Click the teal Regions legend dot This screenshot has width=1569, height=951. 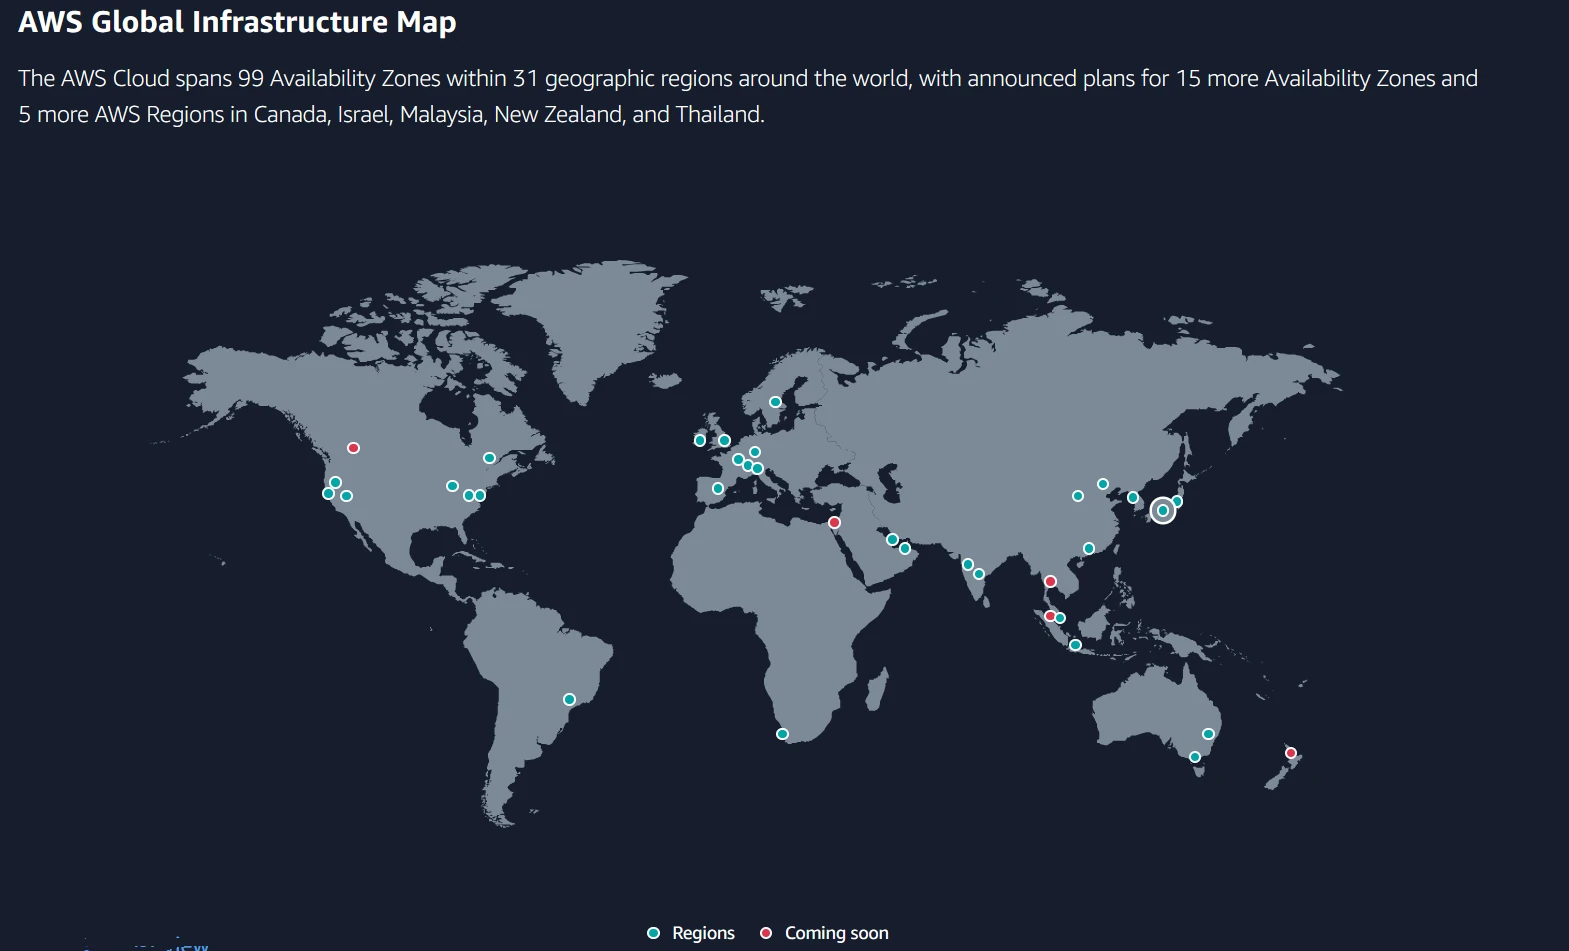click(x=654, y=933)
